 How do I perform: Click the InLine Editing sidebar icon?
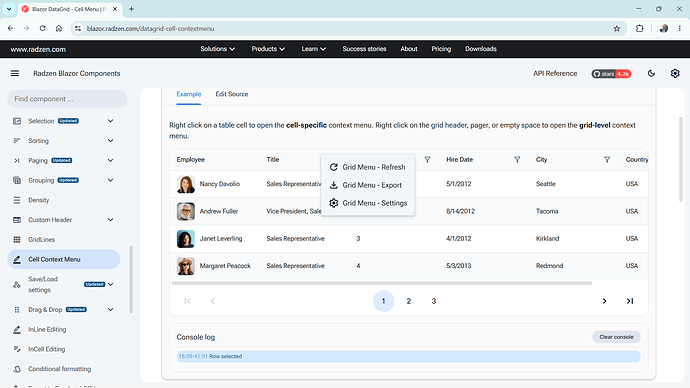pyautogui.click(x=17, y=329)
